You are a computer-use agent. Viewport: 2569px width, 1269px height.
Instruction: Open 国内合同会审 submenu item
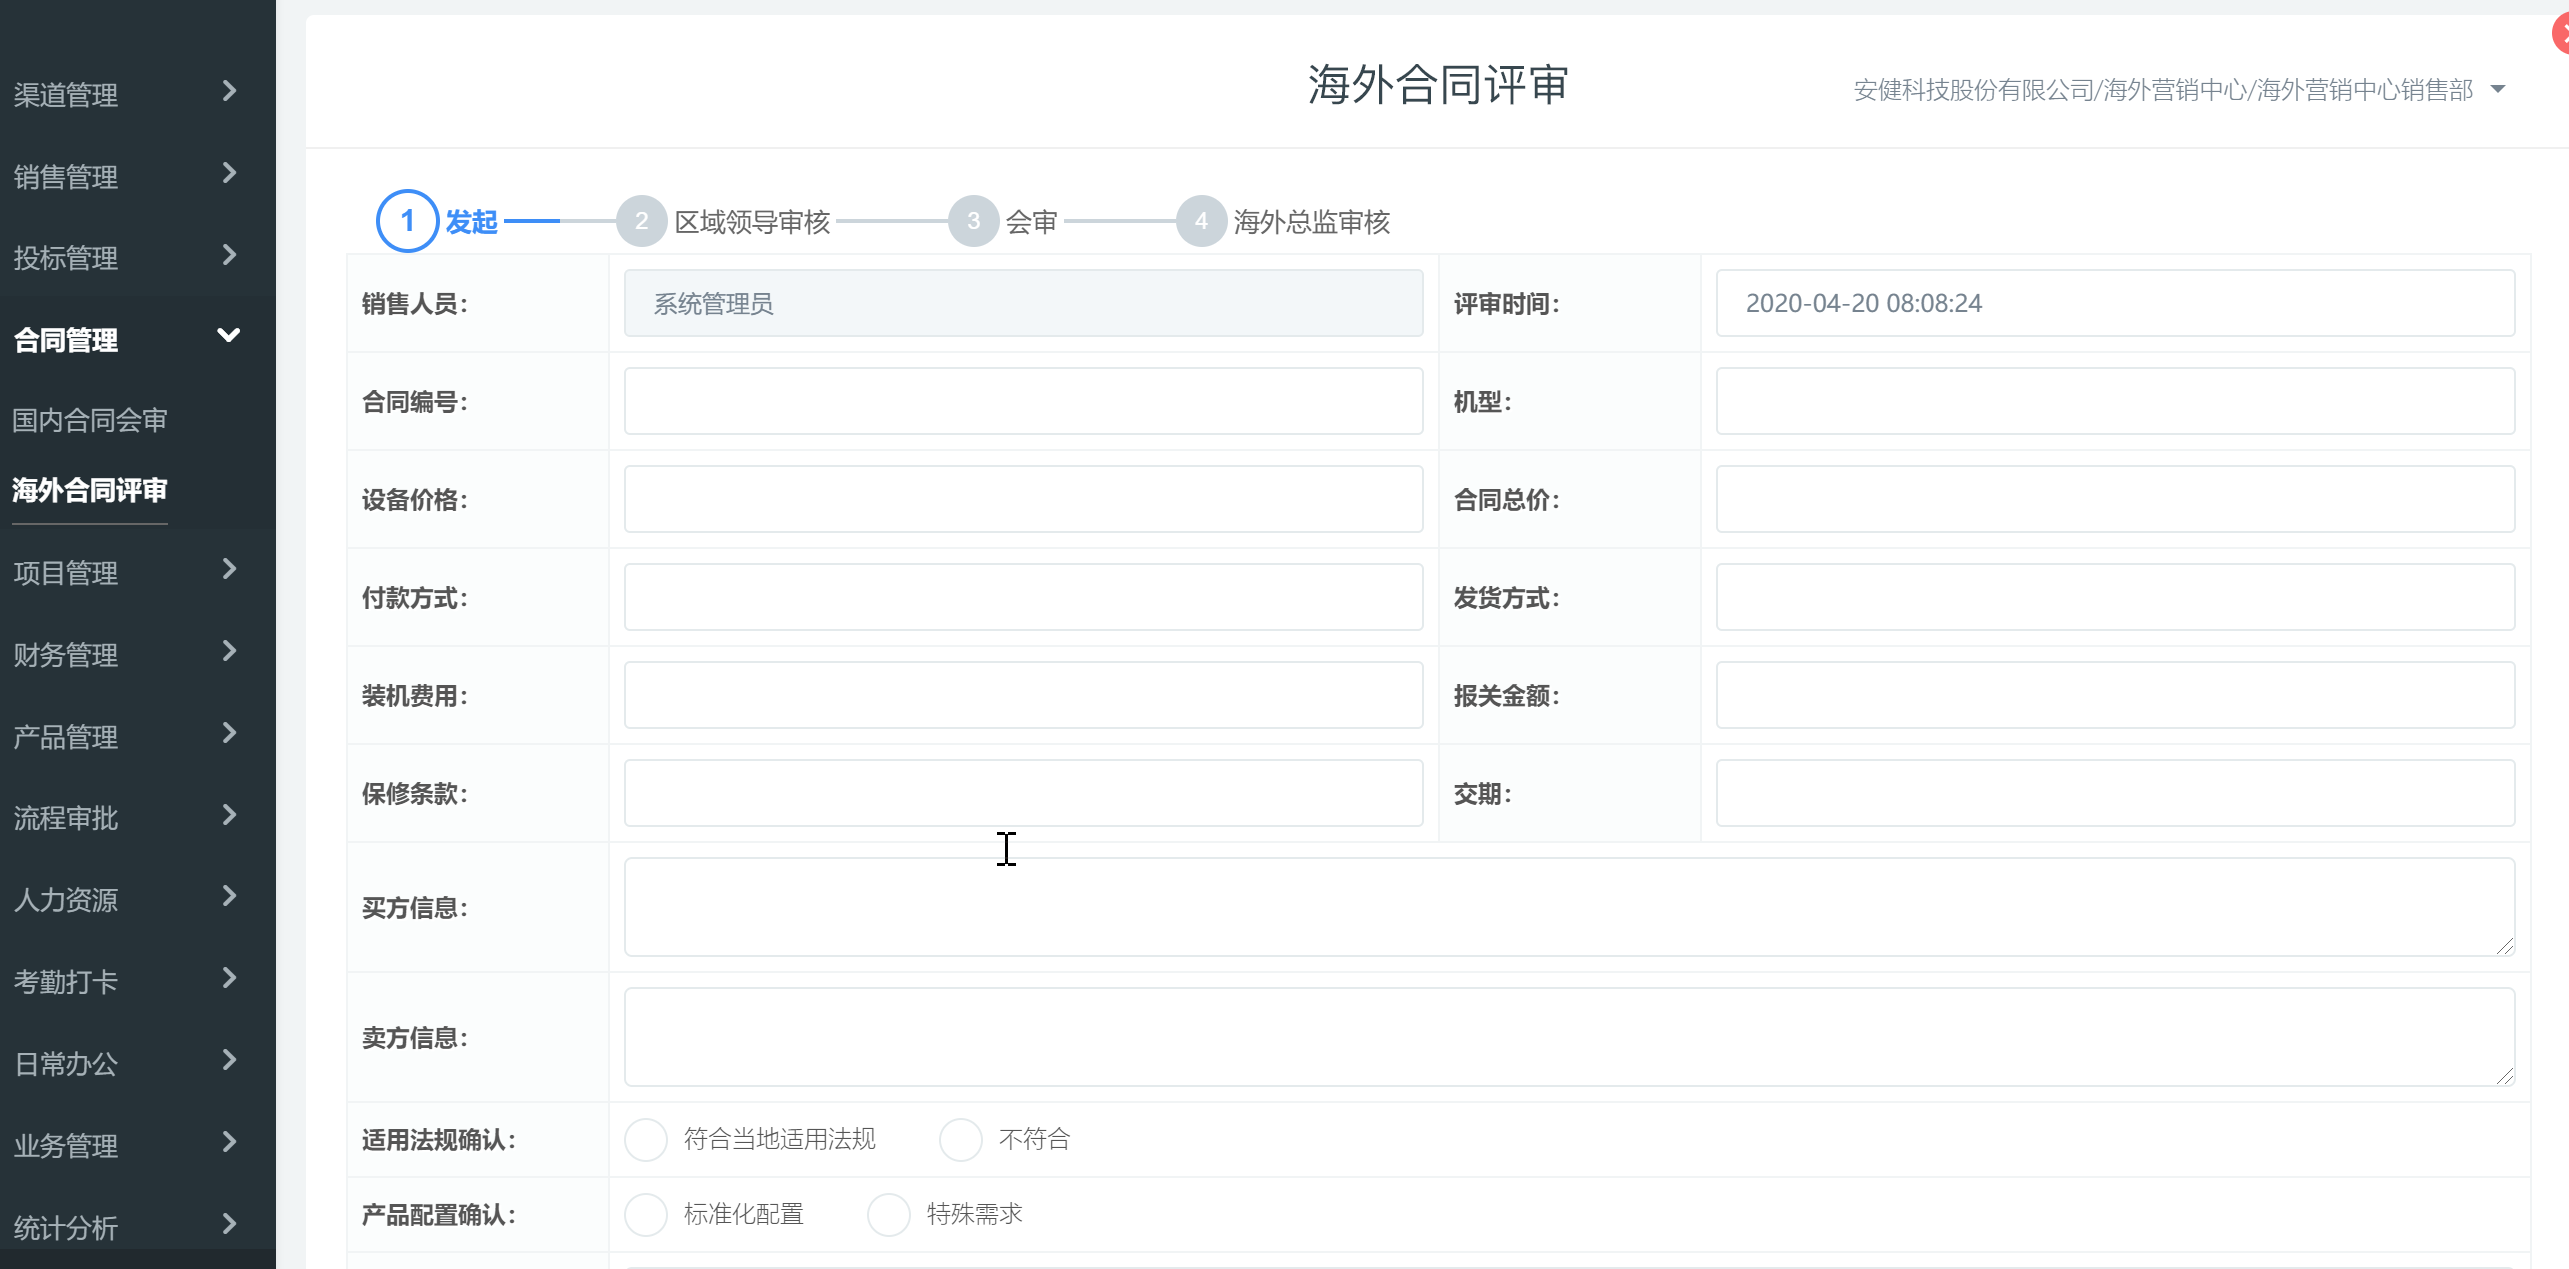pyautogui.click(x=90, y=420)
